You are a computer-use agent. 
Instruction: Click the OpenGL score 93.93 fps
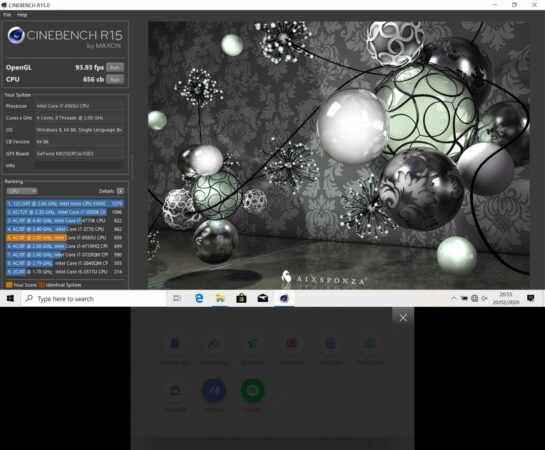[x=90, y=67]
